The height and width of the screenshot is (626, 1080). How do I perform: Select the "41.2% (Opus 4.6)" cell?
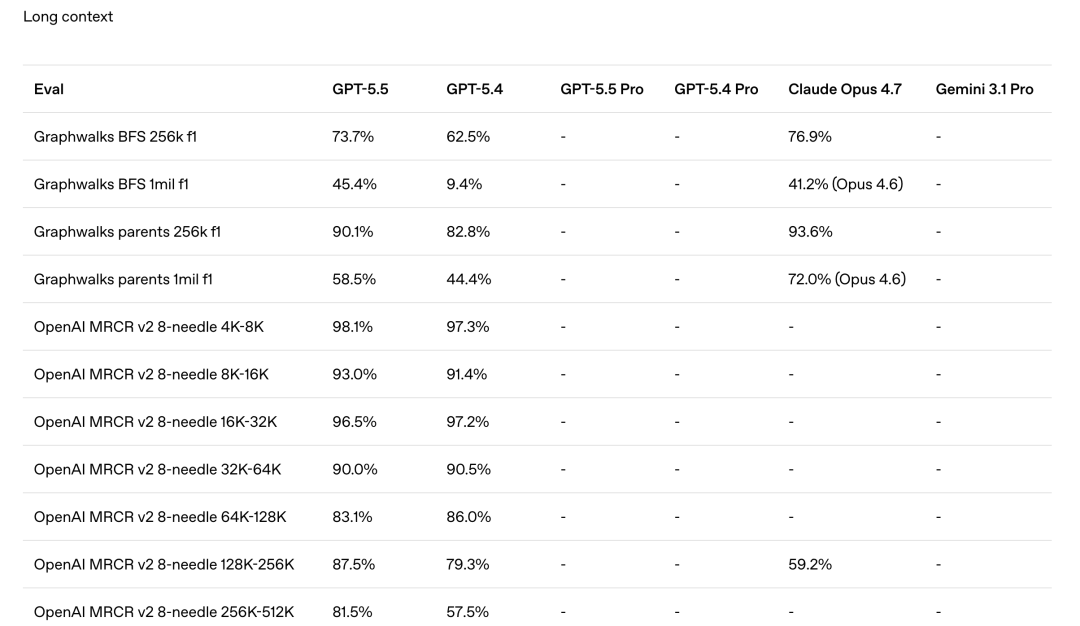(x=846, y=184)
